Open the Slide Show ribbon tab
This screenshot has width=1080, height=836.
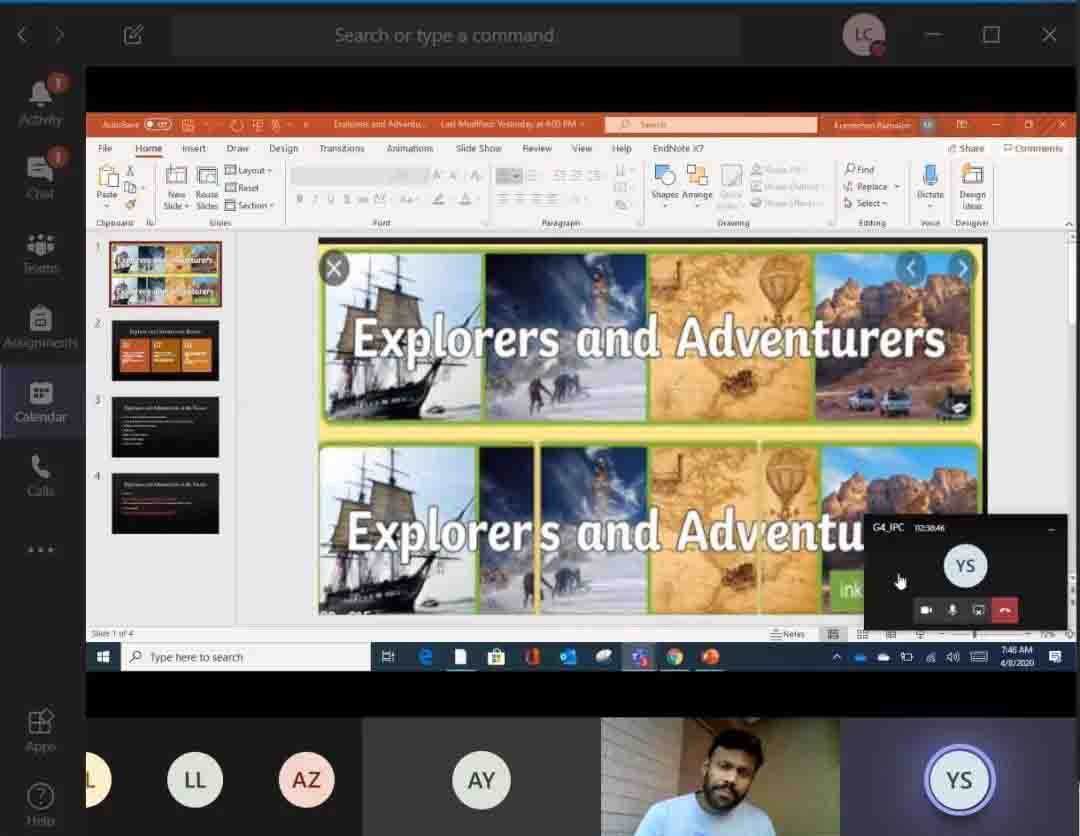point(478,149)
